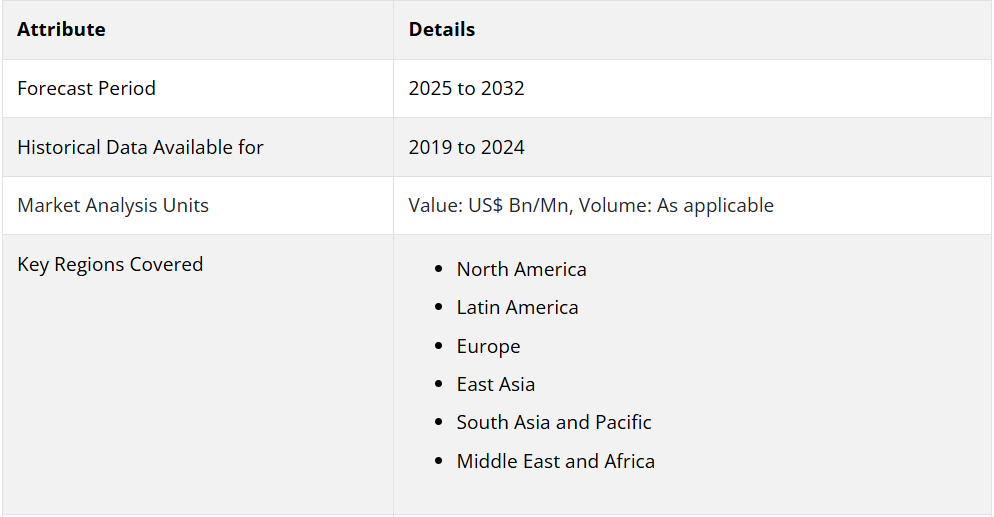Select the Key Regions Covered label
This screenshot has width=994, height=517.
pos(110,264)
